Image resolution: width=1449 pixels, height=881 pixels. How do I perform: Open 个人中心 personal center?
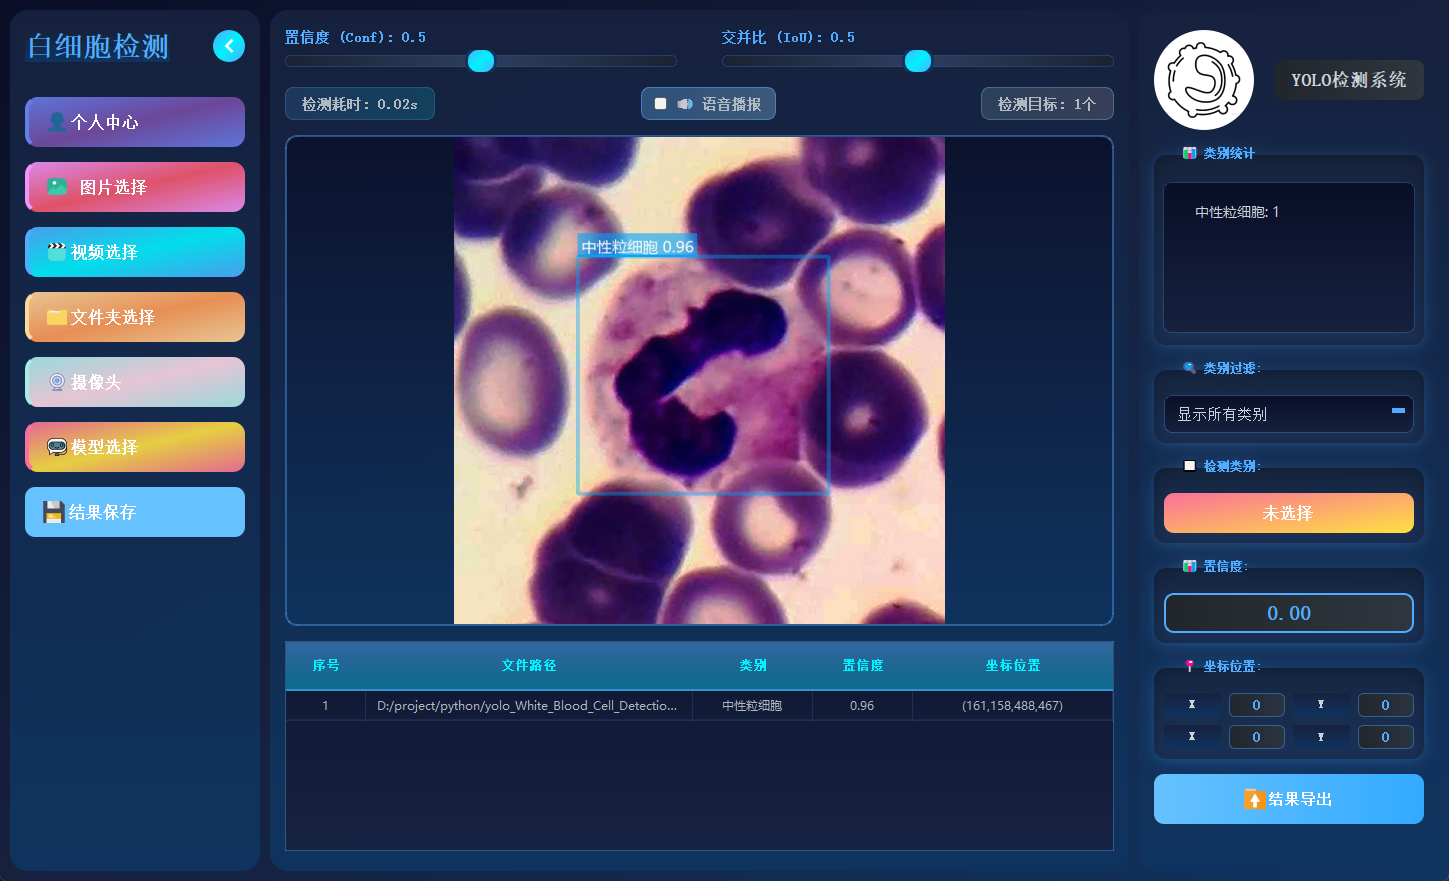[135, 122]
